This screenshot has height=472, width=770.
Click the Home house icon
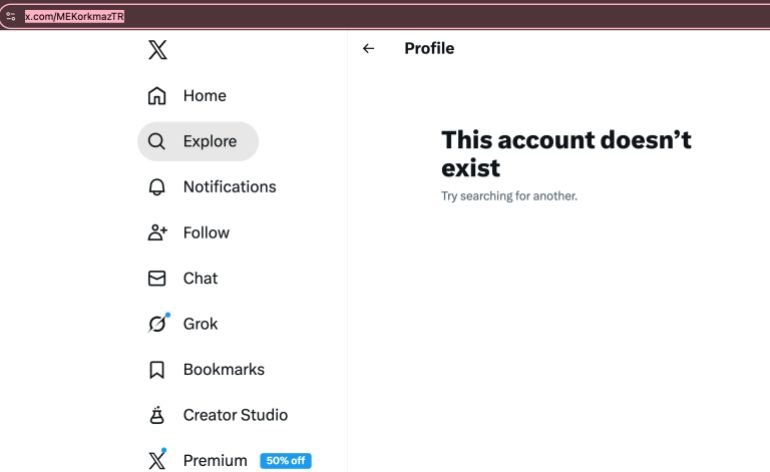(157, 96)
